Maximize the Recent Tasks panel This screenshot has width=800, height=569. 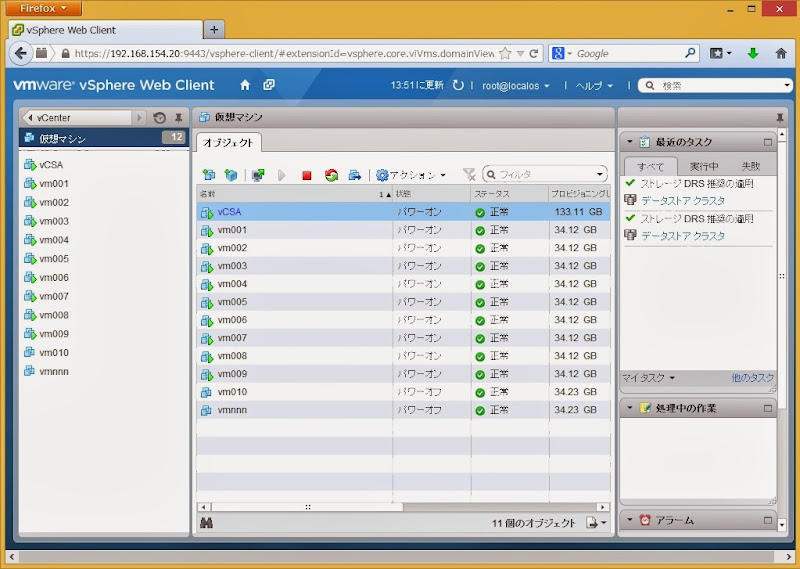click(x=768, y=142)
